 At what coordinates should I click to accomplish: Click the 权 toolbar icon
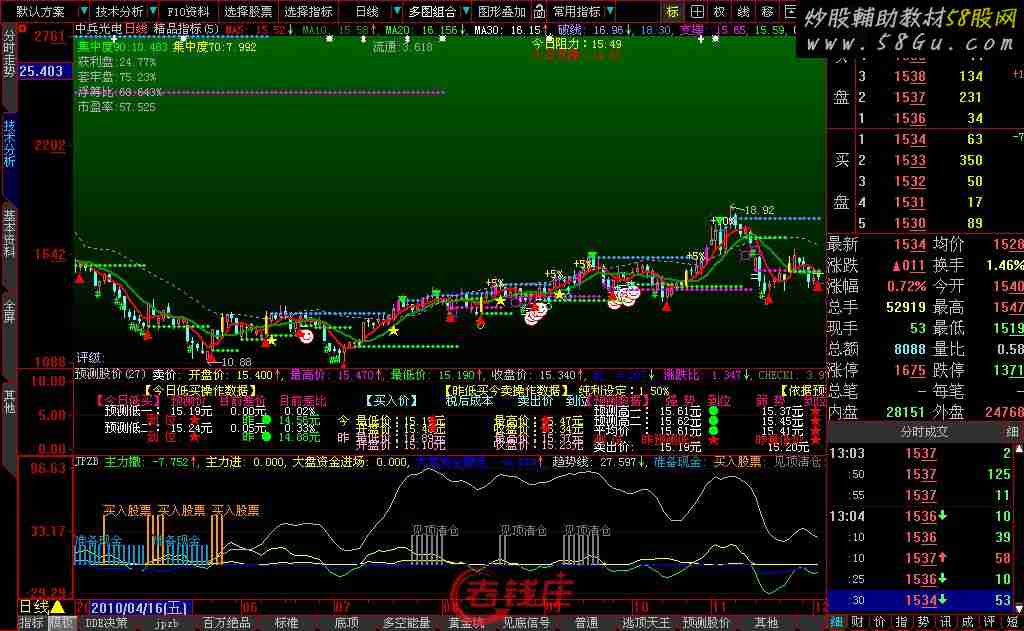(719, 11)
